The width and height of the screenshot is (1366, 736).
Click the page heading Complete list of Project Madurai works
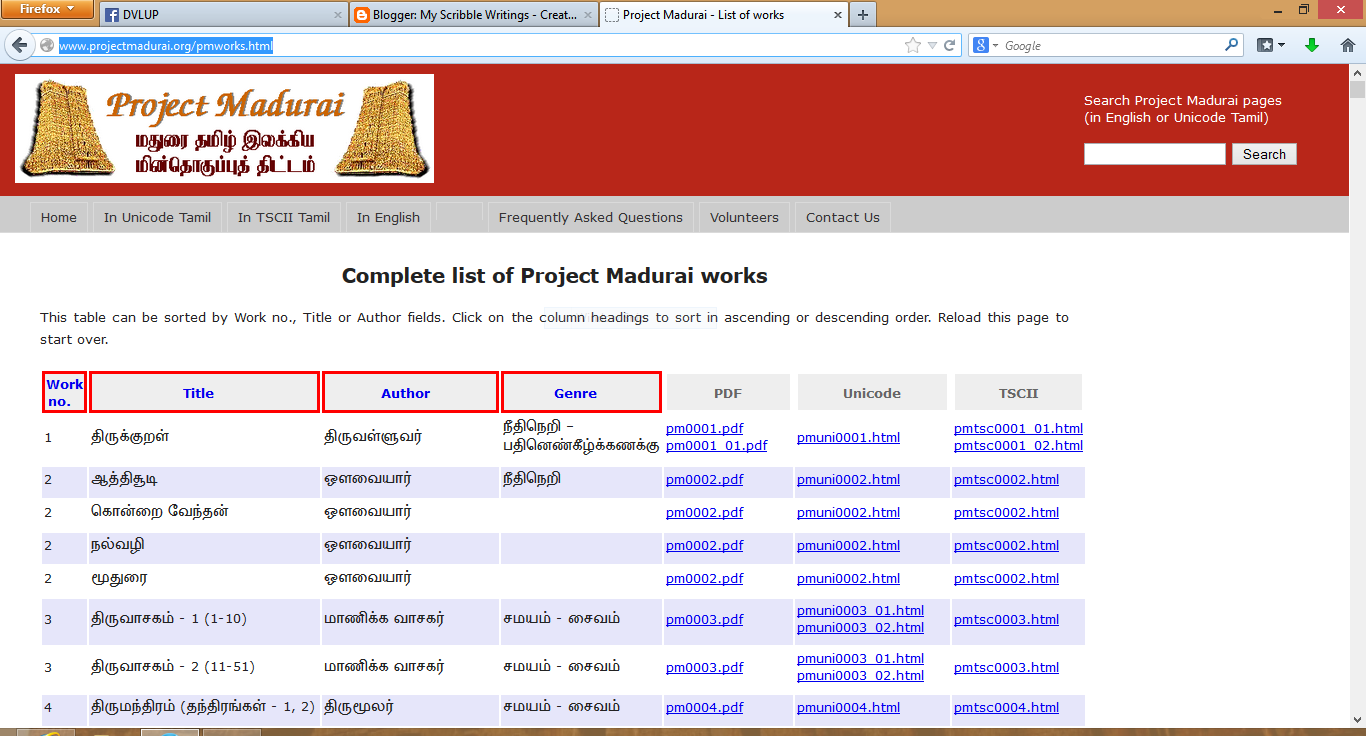555,276
